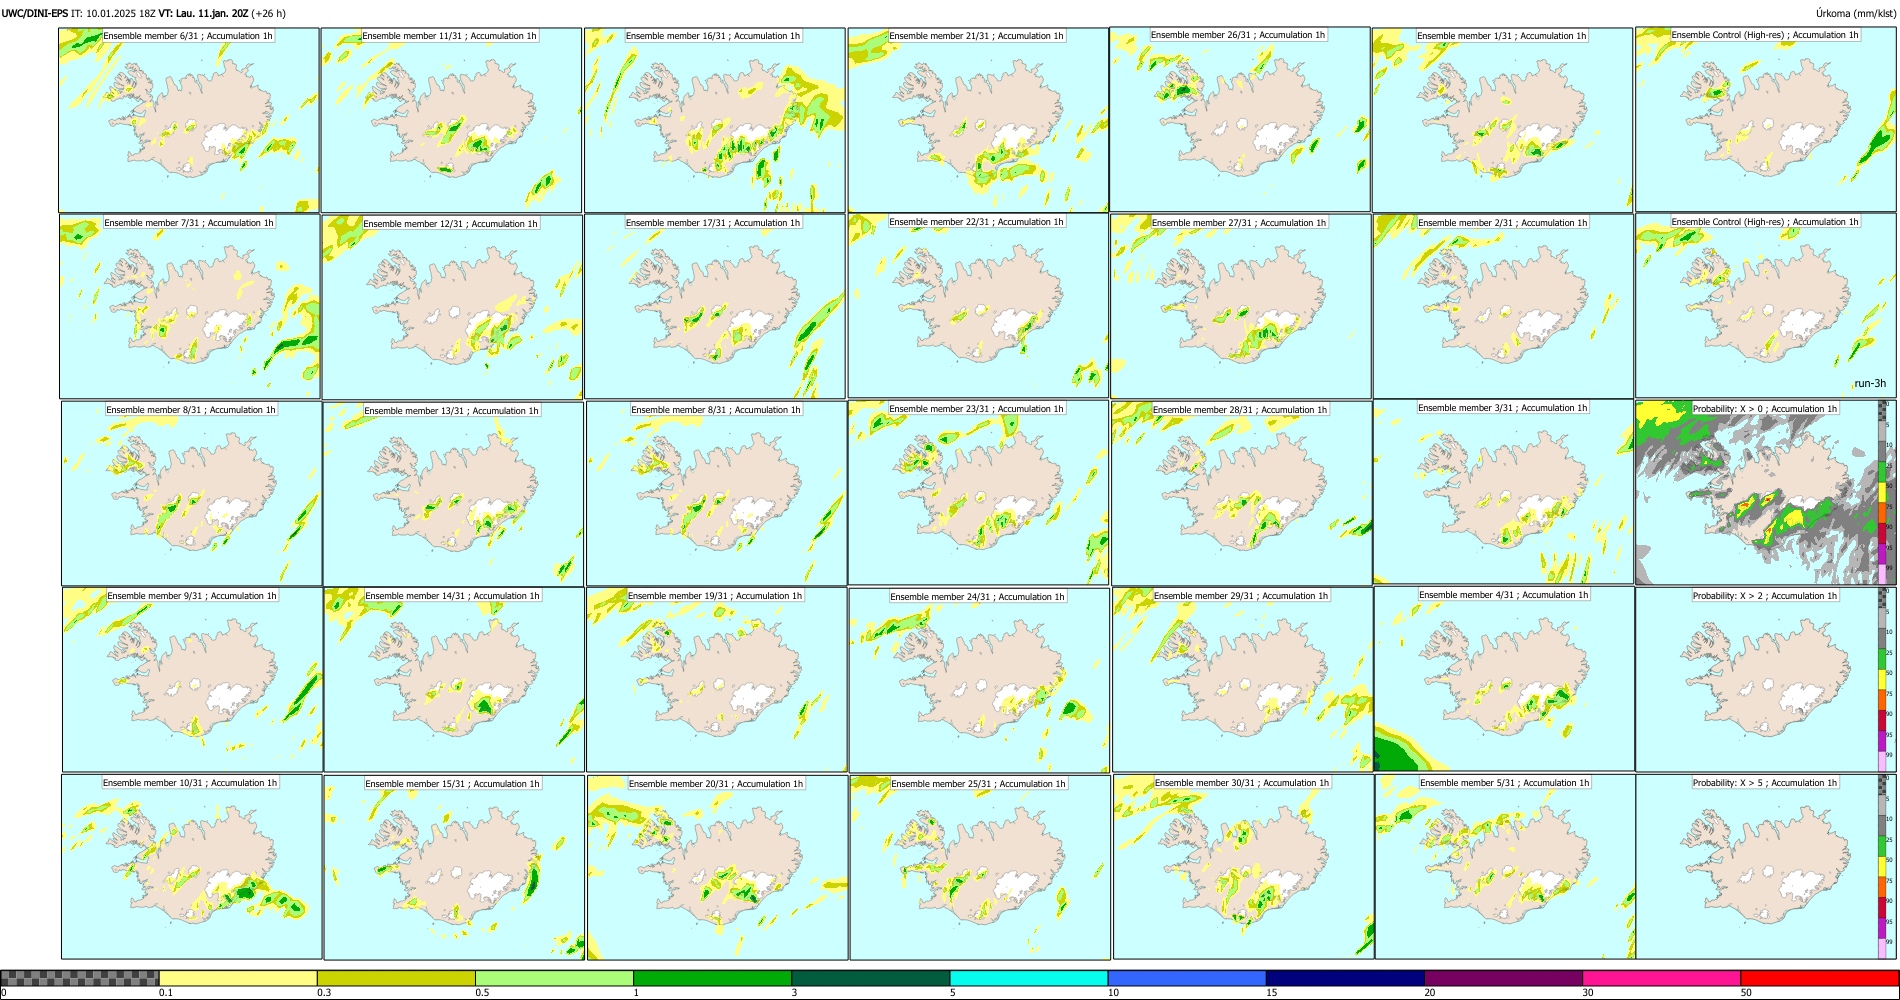The image size is (1900, 1000).
Task: Pick the checkered grey 0–0.1 legend swatch
Action: click(80, 978)
